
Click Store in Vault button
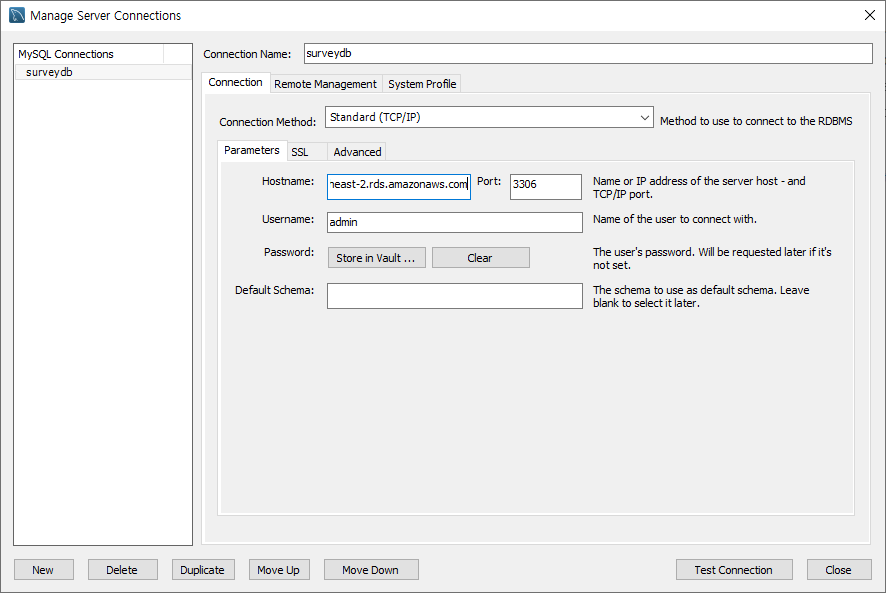[x=377, y=258]
